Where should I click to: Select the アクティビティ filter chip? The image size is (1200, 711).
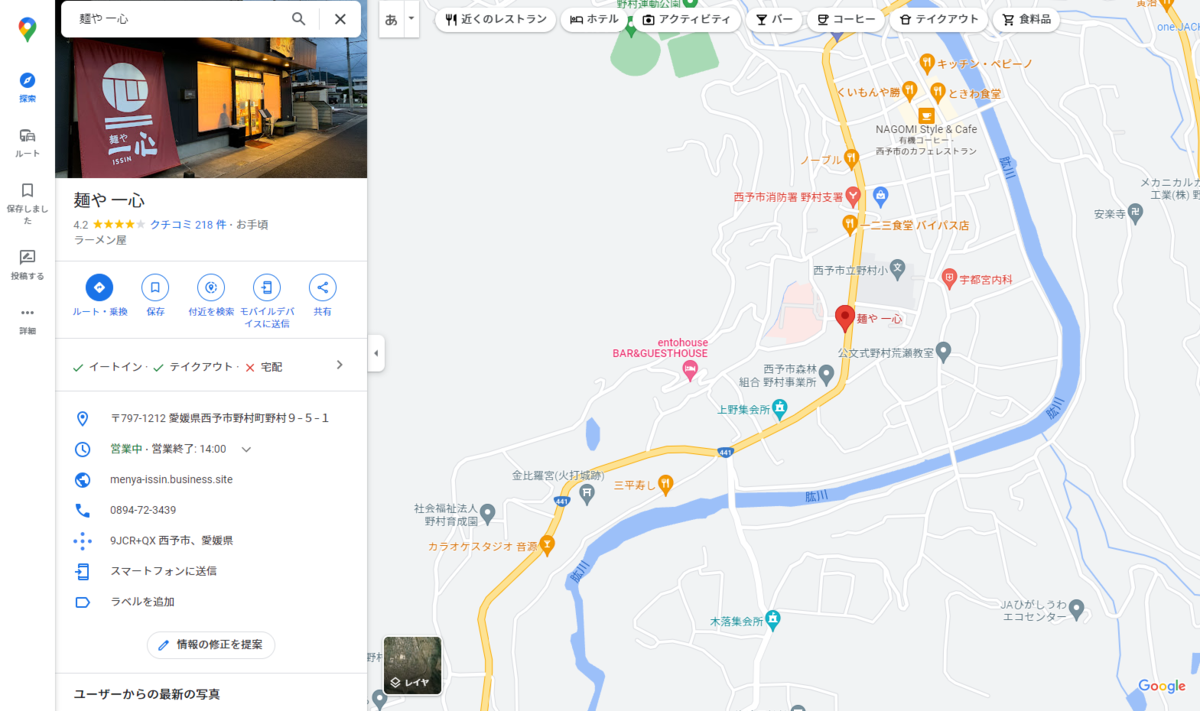coord(688,19)
